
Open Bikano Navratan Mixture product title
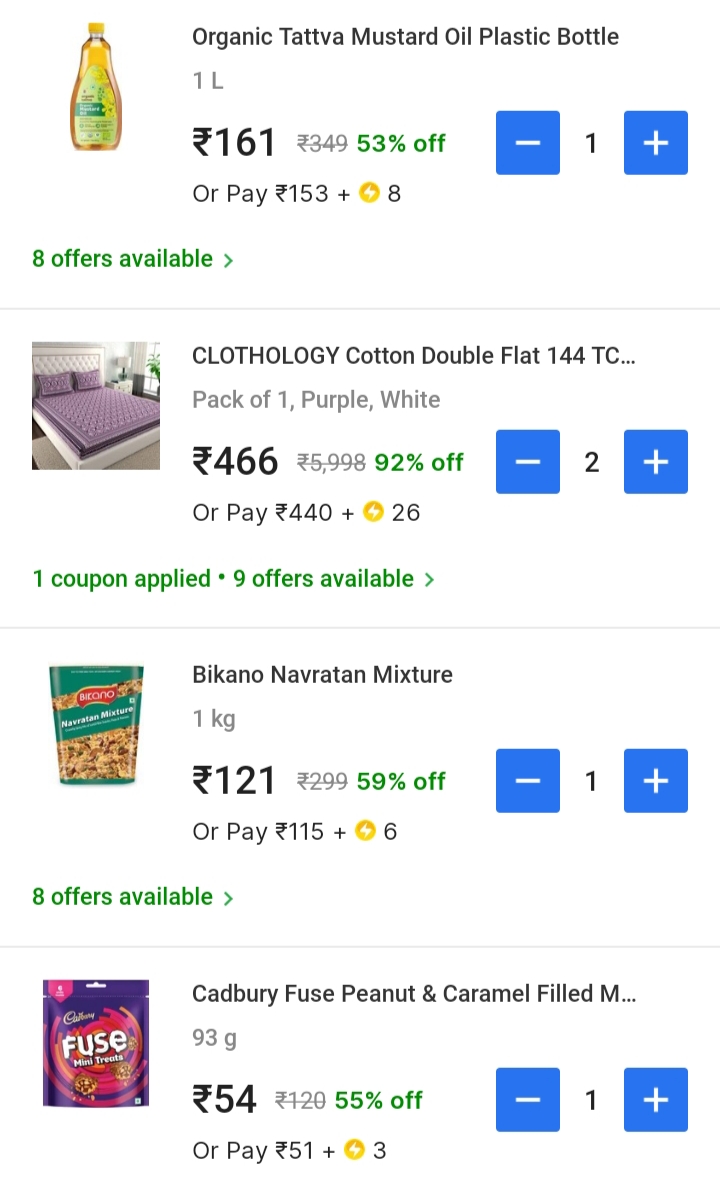click(x=322, y=675)
